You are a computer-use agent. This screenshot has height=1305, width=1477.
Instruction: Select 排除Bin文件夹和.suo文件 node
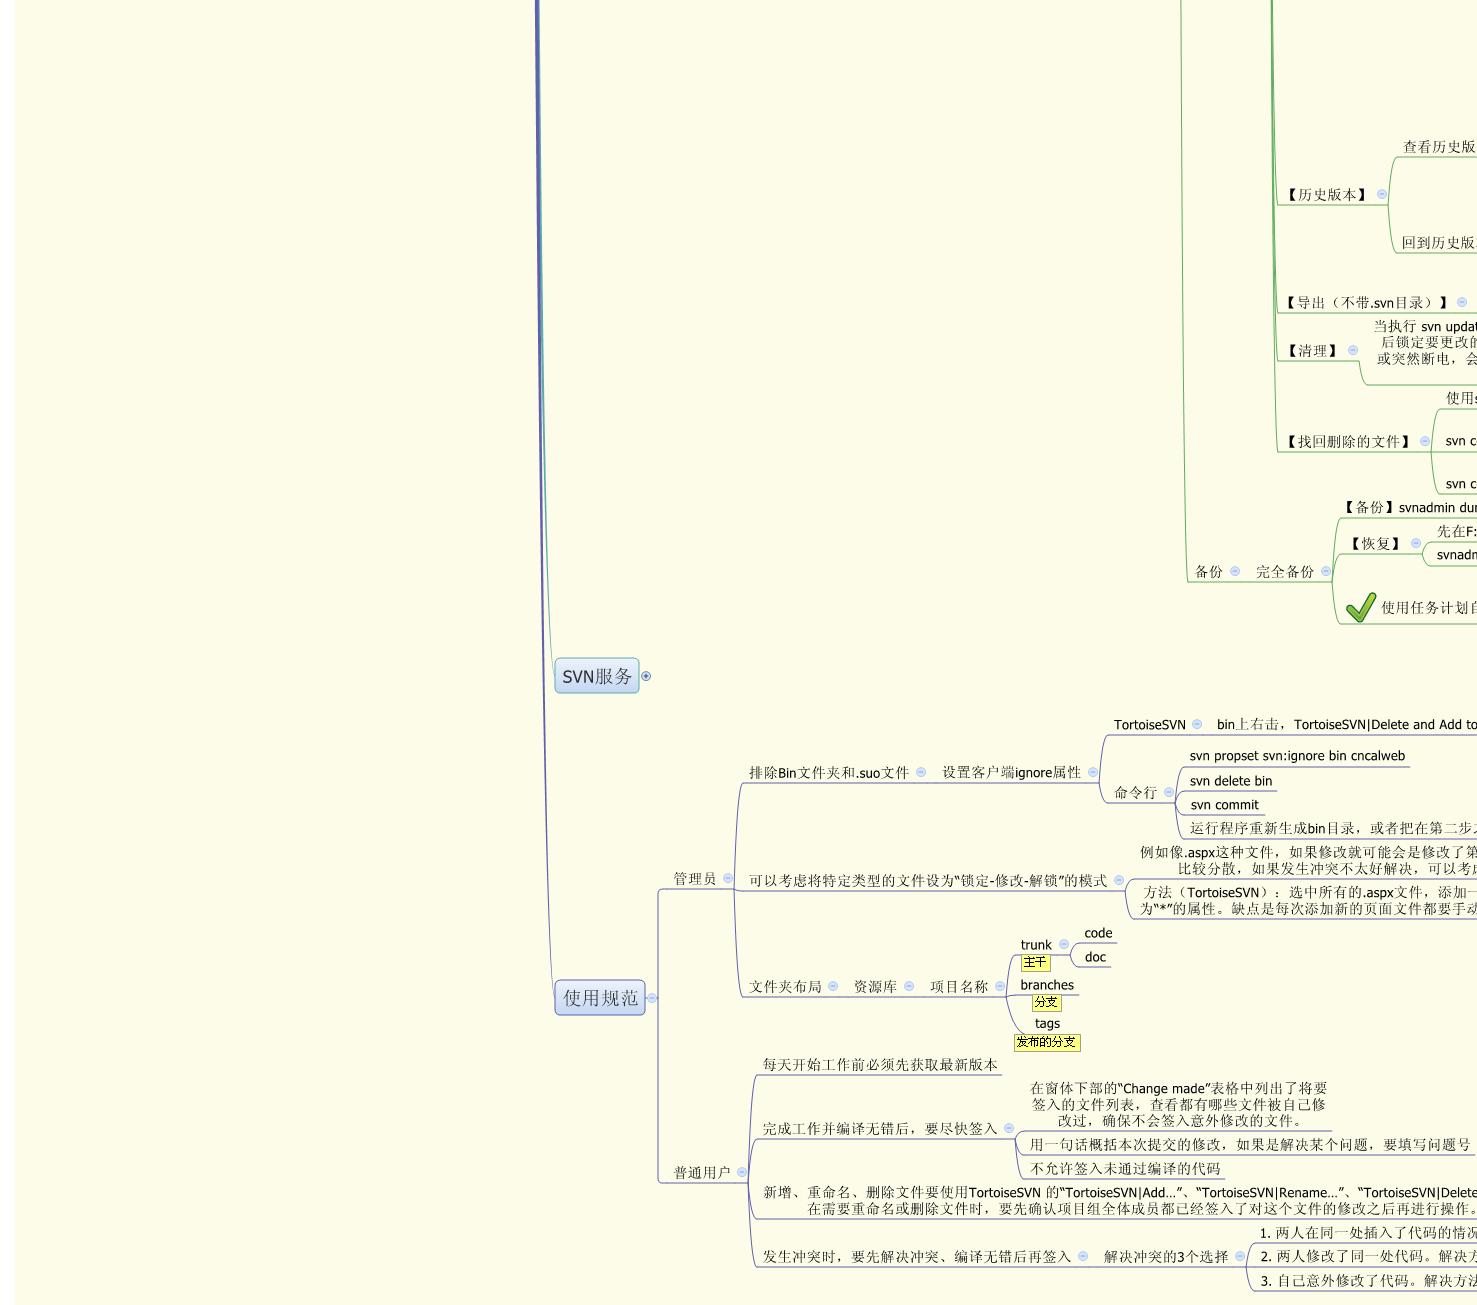tap(829, 772)
